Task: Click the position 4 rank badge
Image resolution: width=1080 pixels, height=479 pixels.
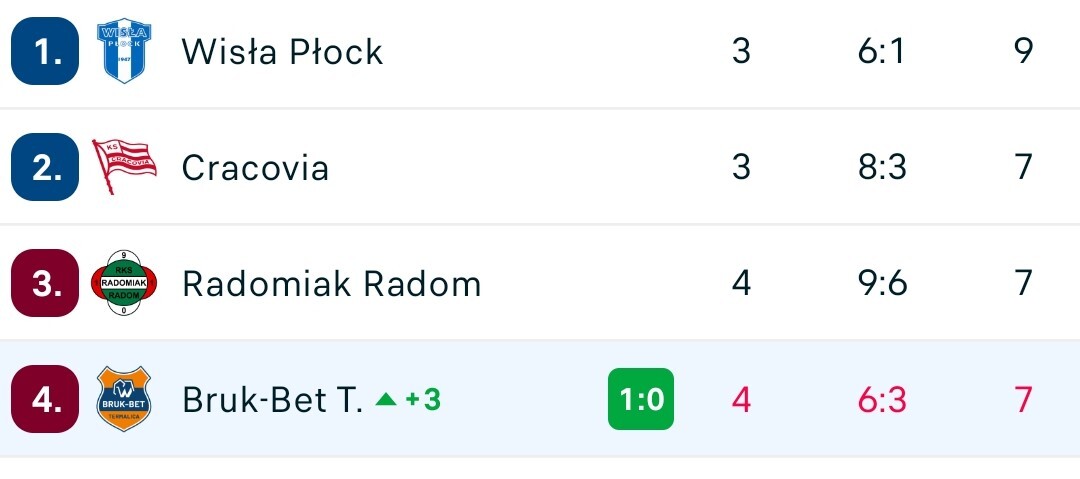Action: pos(44,400)
